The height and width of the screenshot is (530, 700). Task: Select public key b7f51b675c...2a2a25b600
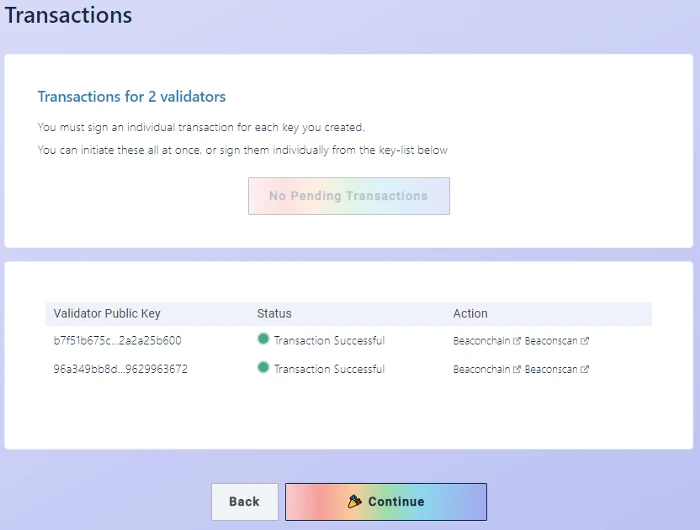coord(117,341)
